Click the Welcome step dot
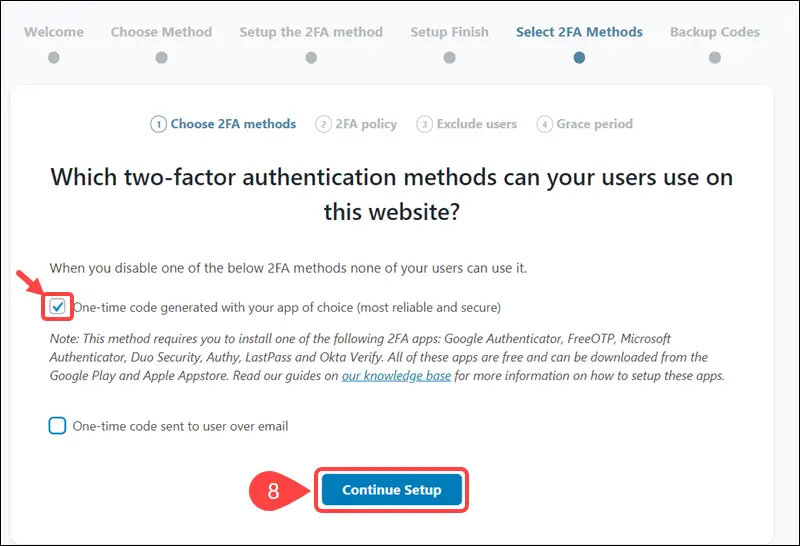Screen dimensions: 800x546 (54, 58)
